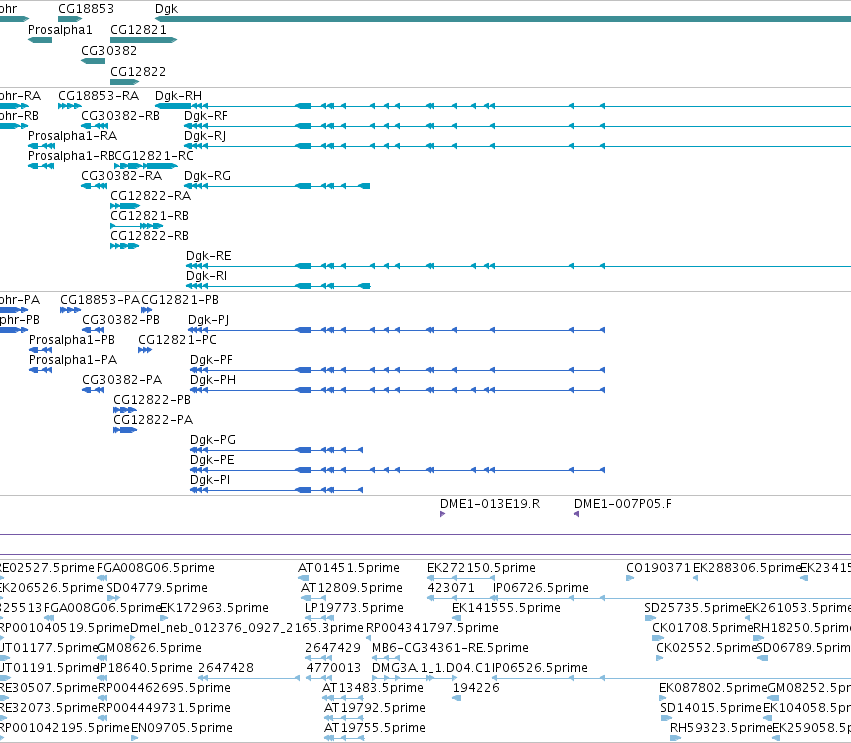Select label MB6-CG34361-RE.5prime
Viewport: 851px width, 743px height.
(450, 648)
